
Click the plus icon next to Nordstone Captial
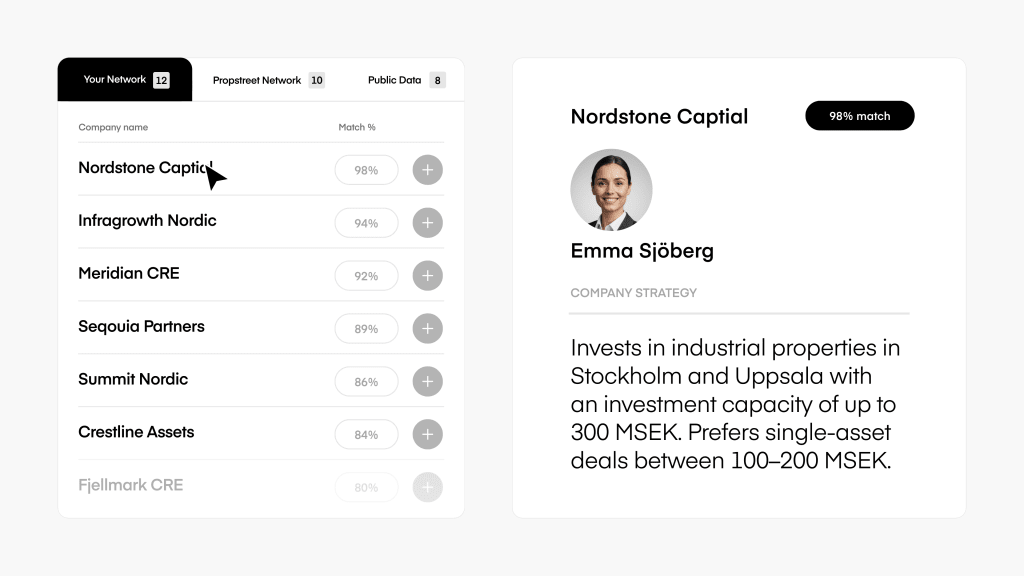click(x=428, y=170)
